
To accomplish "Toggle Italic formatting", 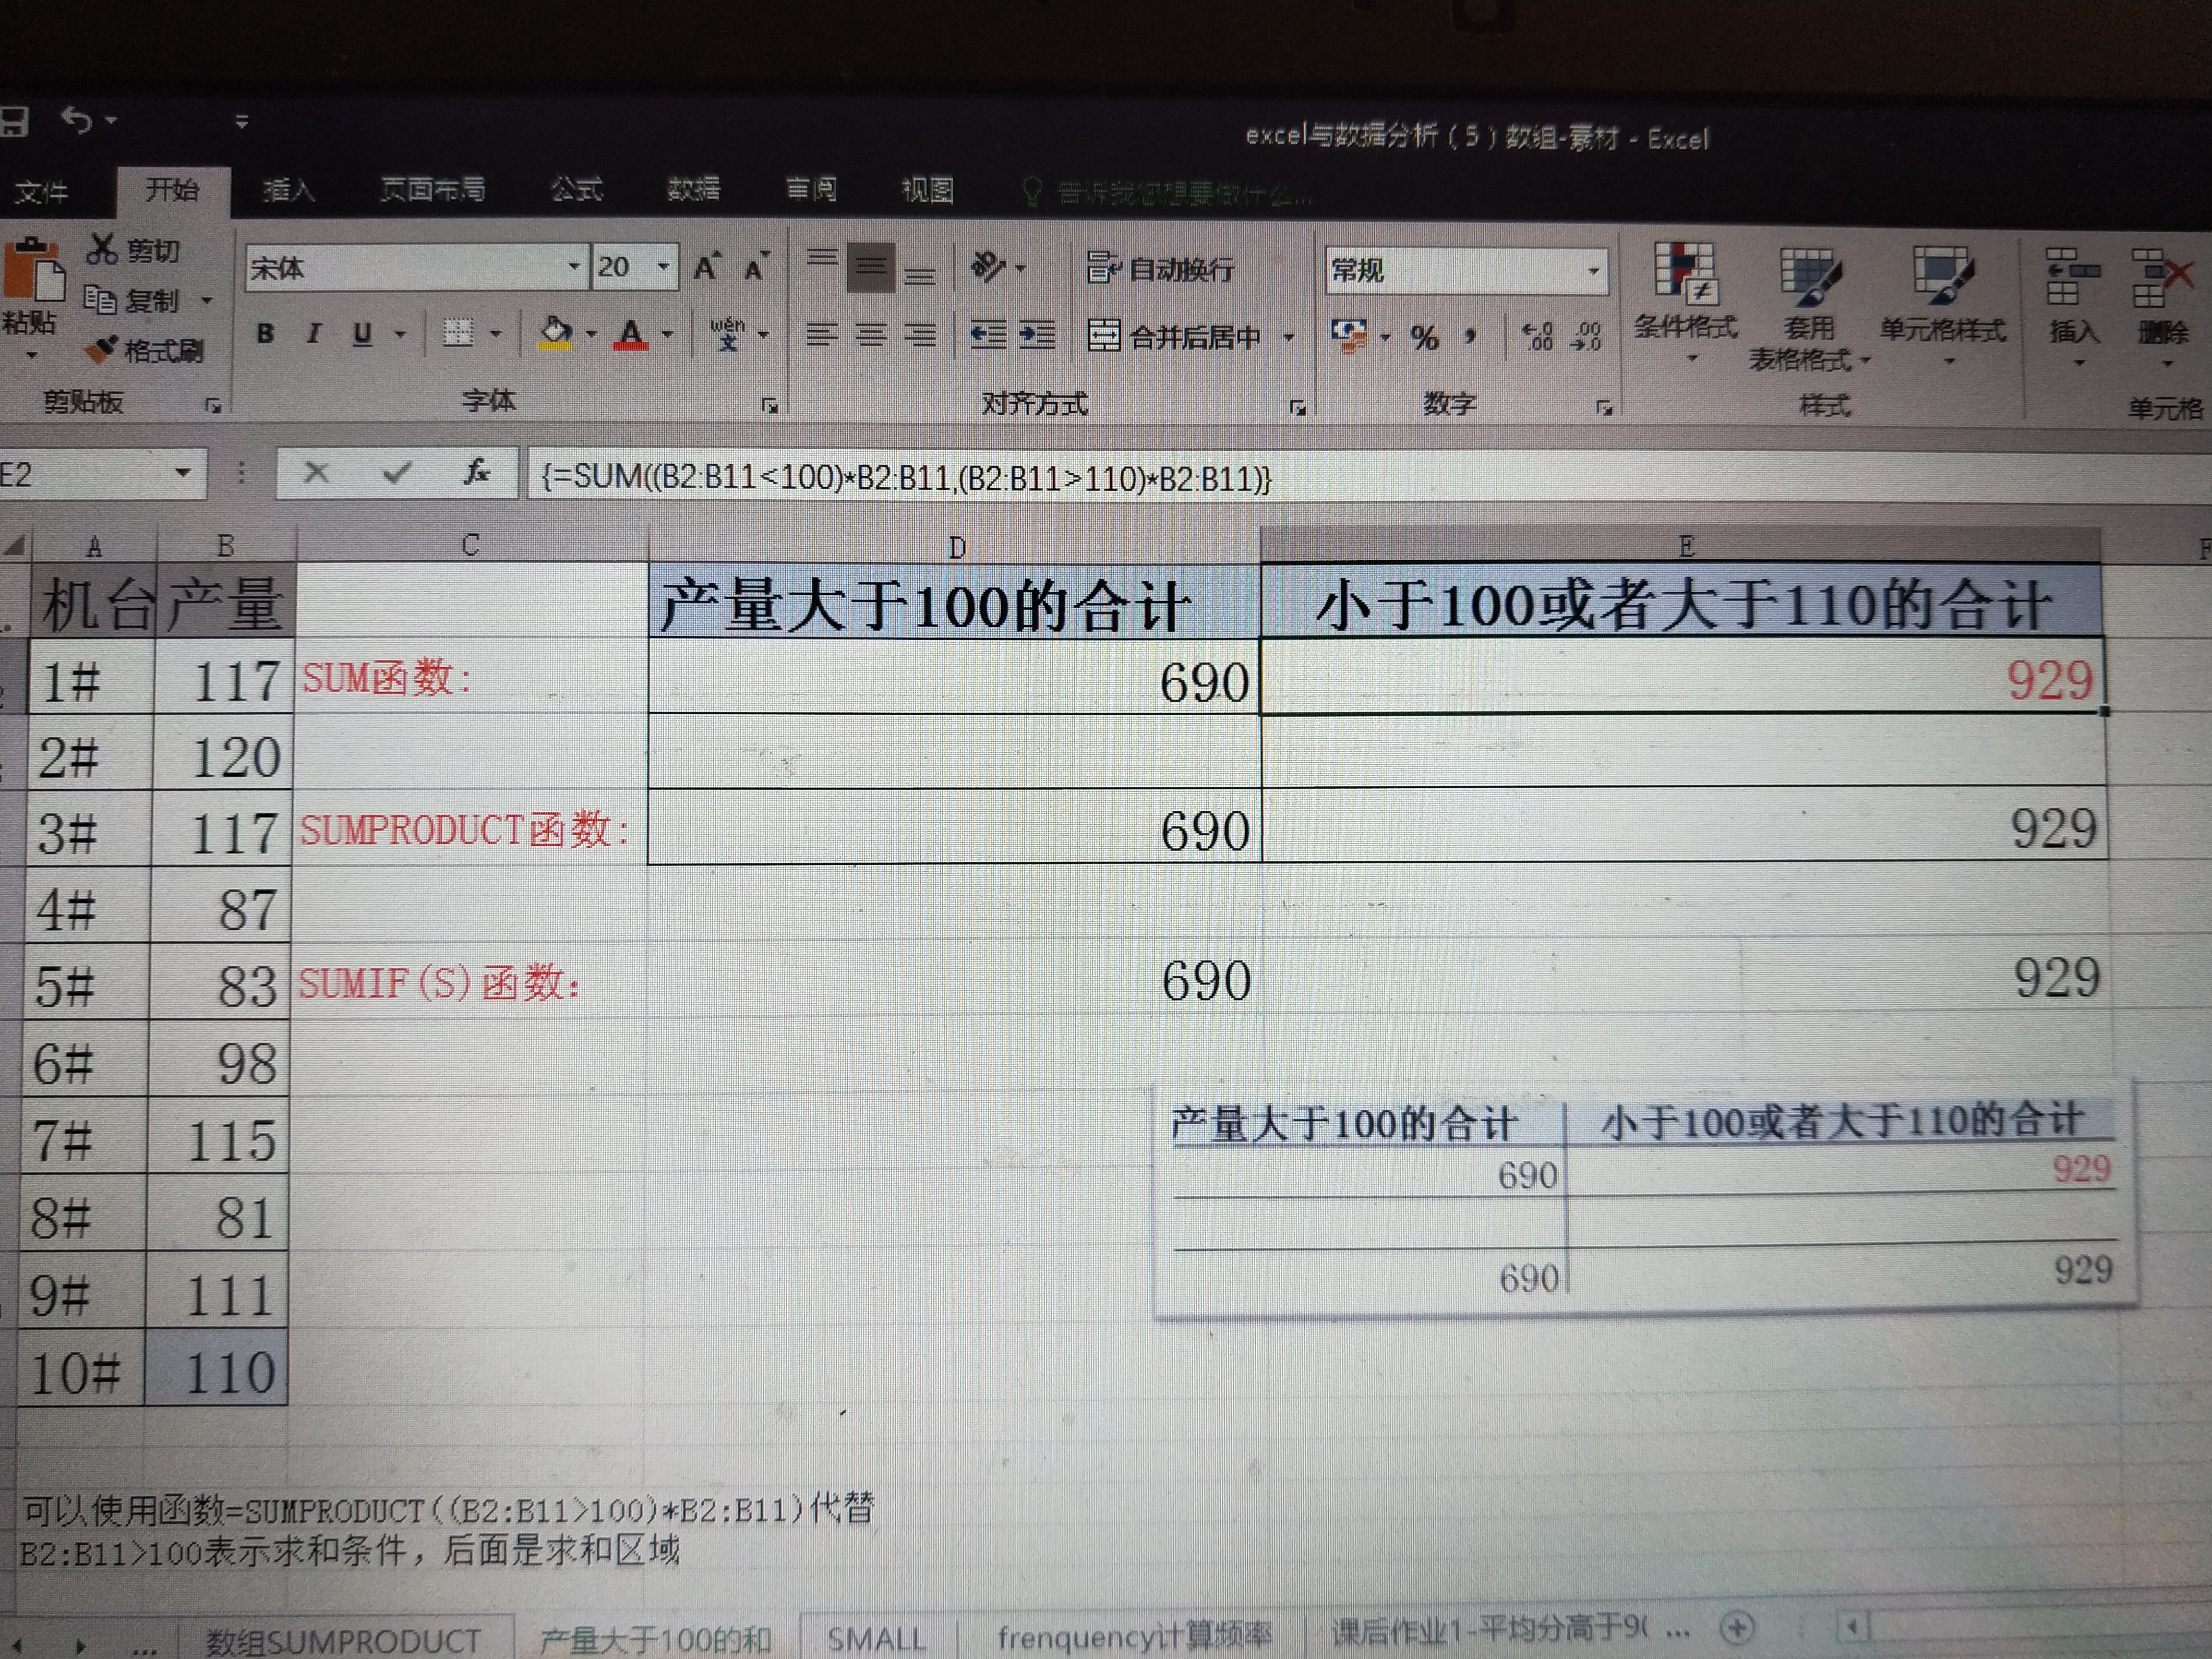I will pos(313,334).
